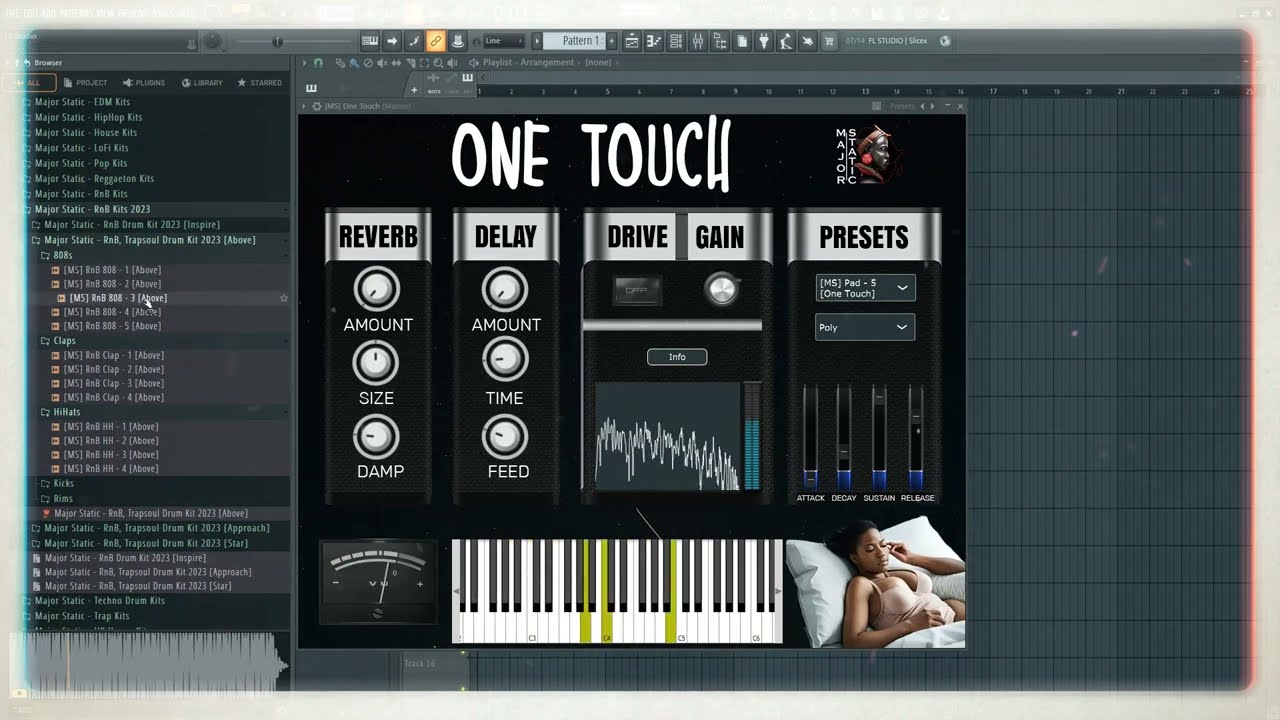Click the Reverb DAMP knob
Viewport: 1280px width, 720px height.
tap(376, 436)
